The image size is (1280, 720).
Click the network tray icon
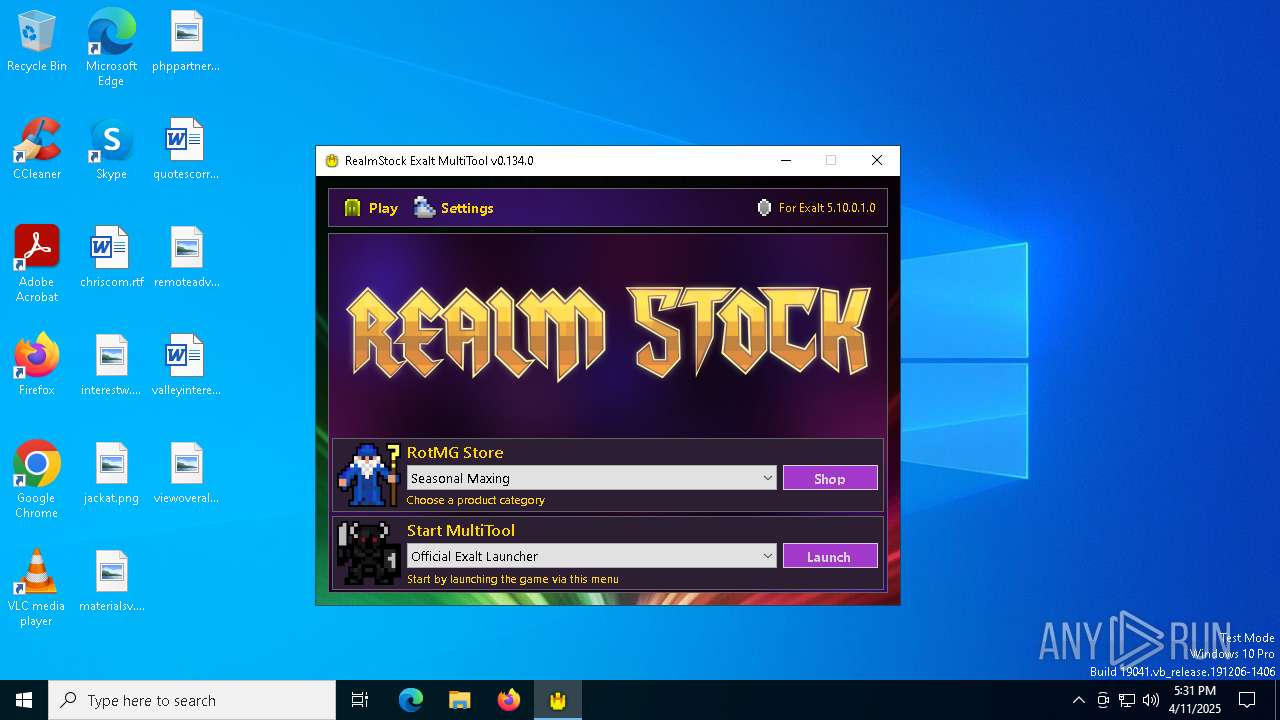click(1127, 700)
